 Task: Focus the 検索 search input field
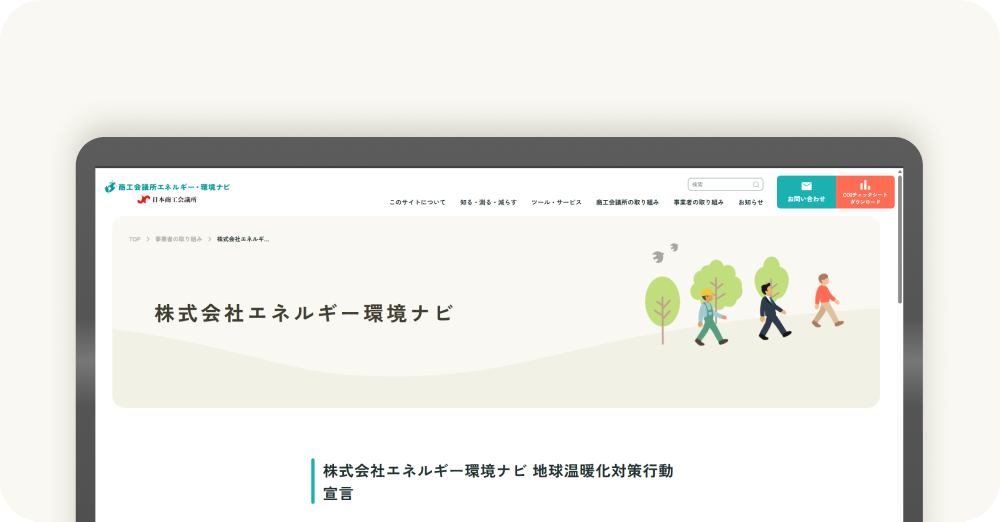(718, 185)
